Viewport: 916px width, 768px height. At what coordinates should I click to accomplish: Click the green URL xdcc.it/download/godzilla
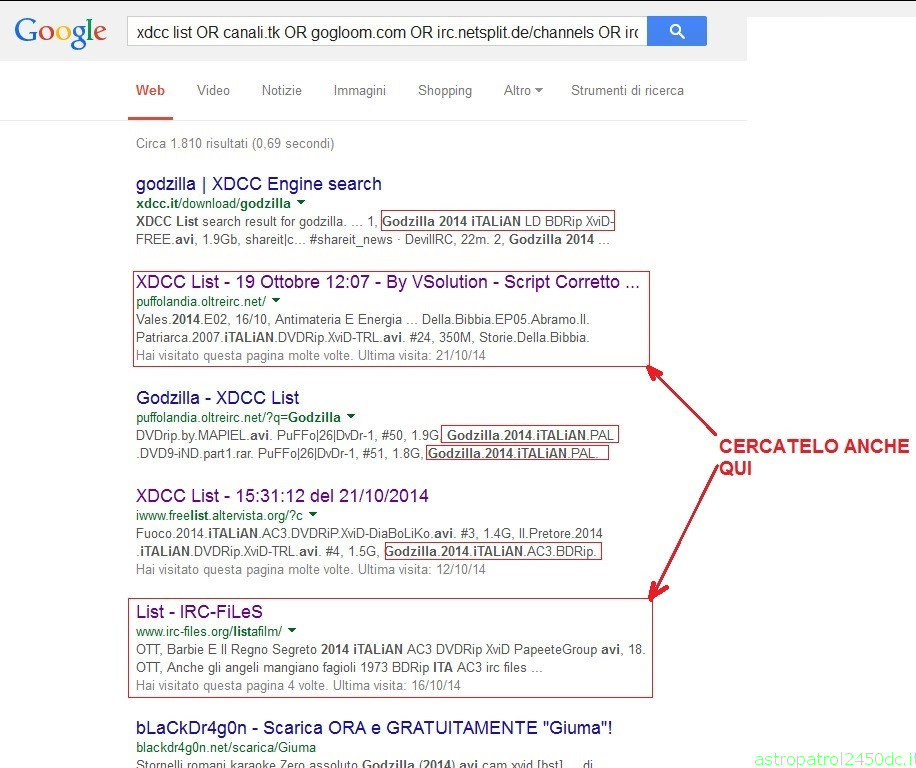point(213,203)
